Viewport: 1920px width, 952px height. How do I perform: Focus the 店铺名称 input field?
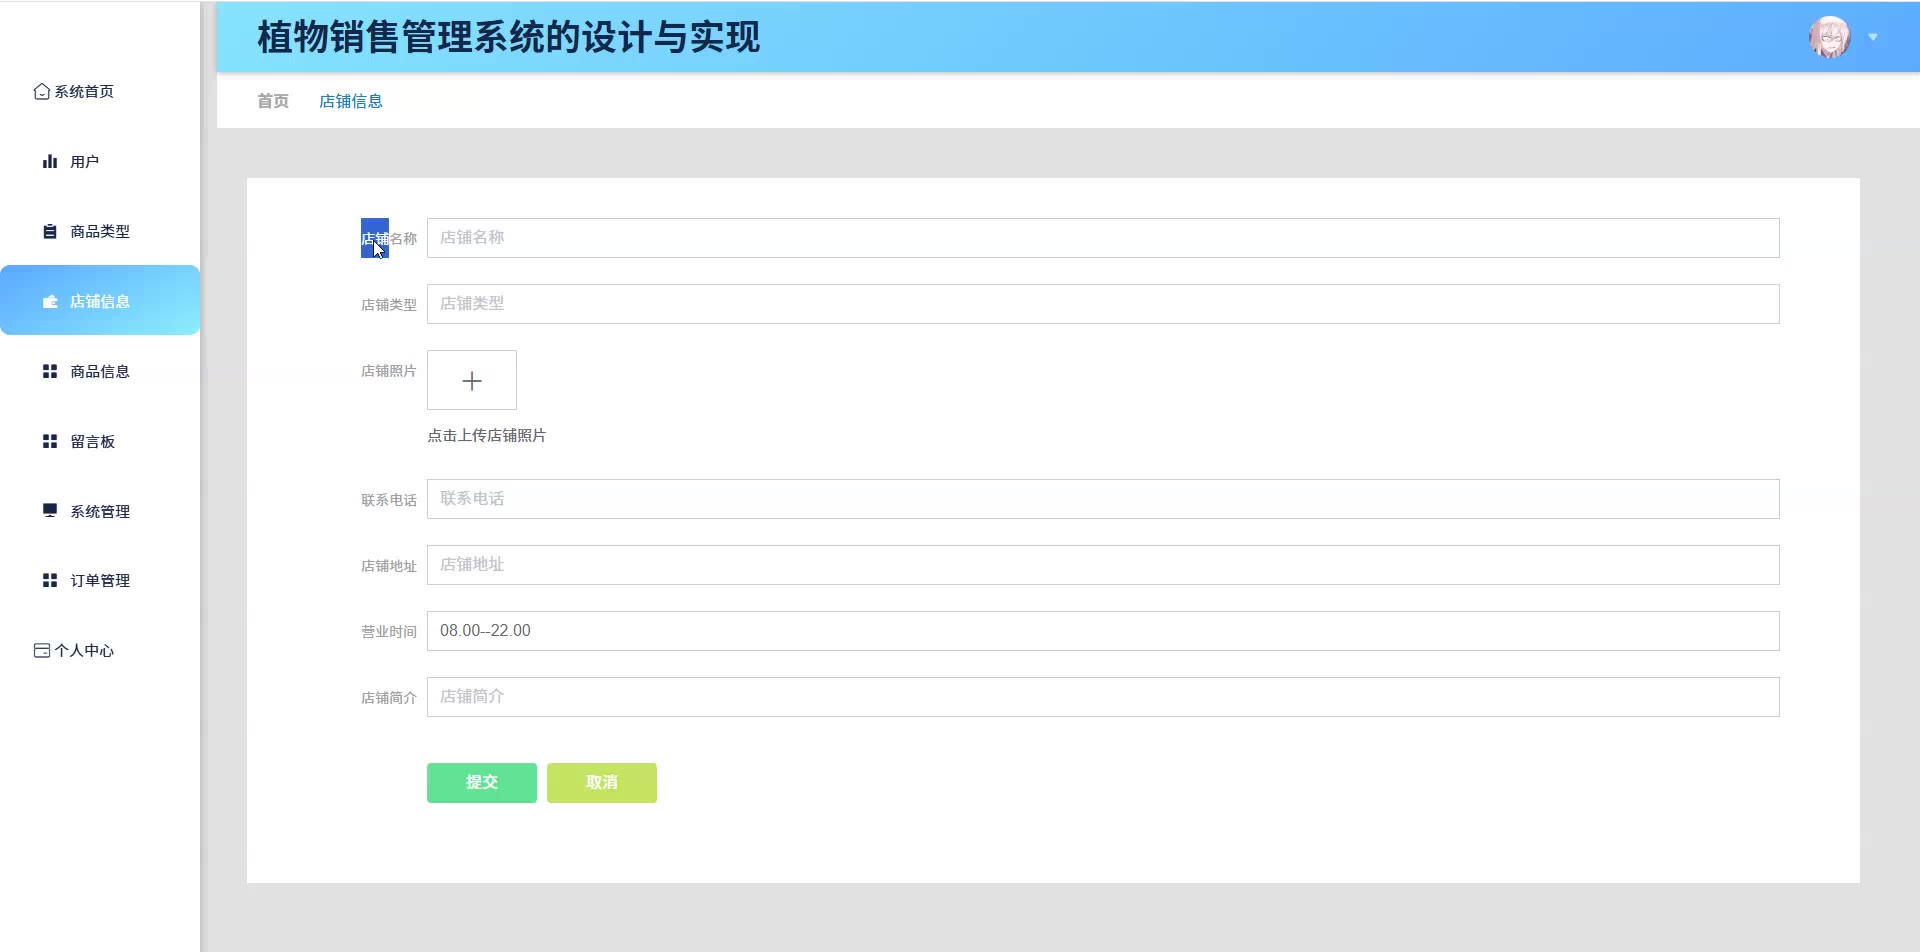coord(1103,238)
